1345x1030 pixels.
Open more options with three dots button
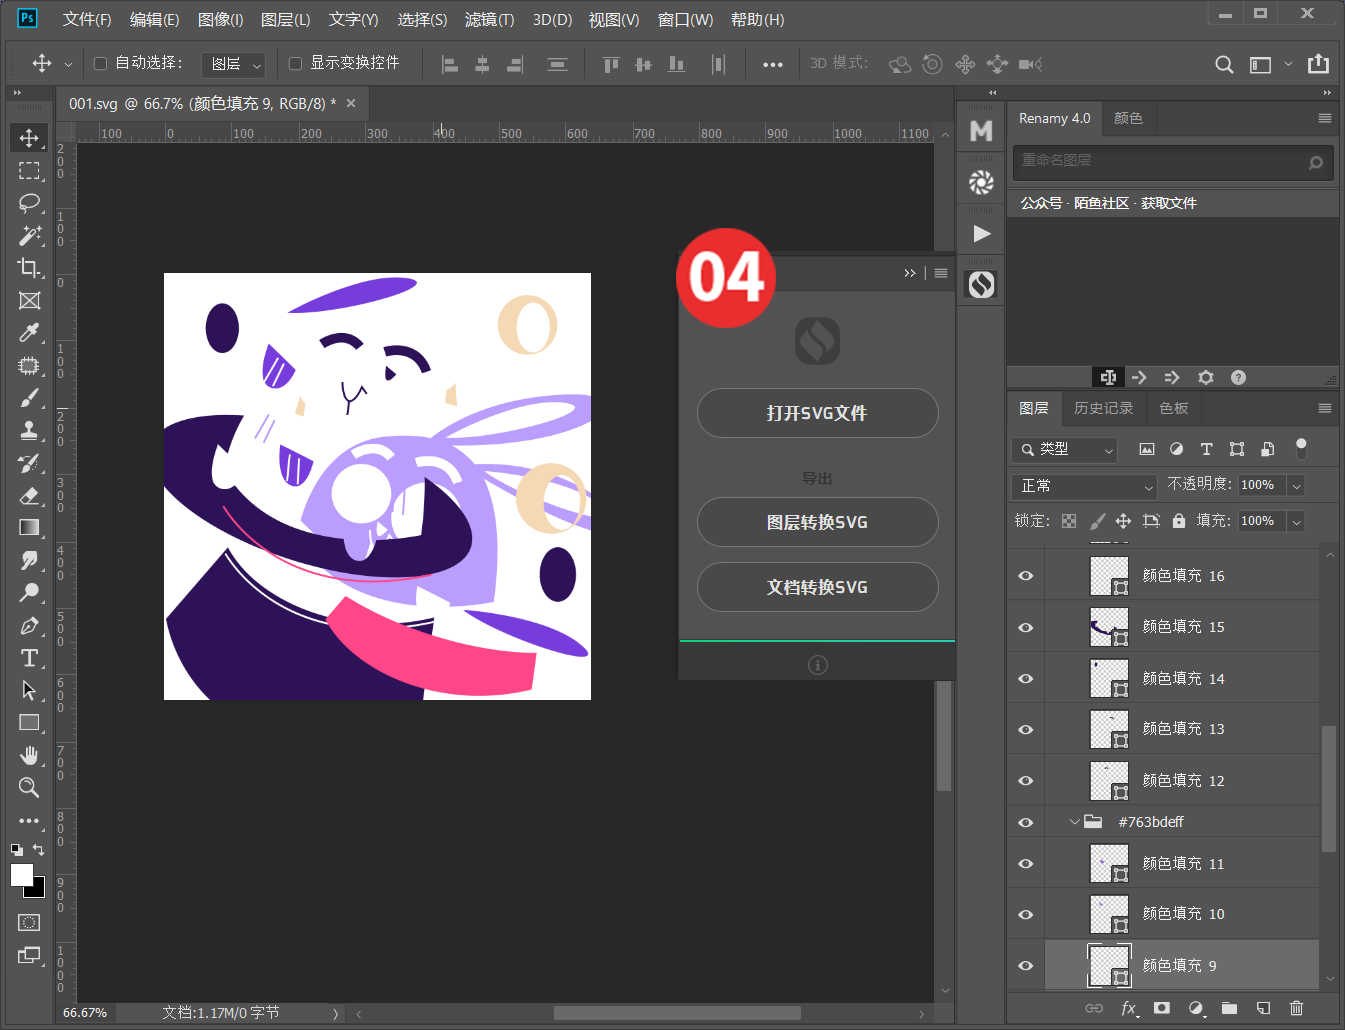click(773, 64)
